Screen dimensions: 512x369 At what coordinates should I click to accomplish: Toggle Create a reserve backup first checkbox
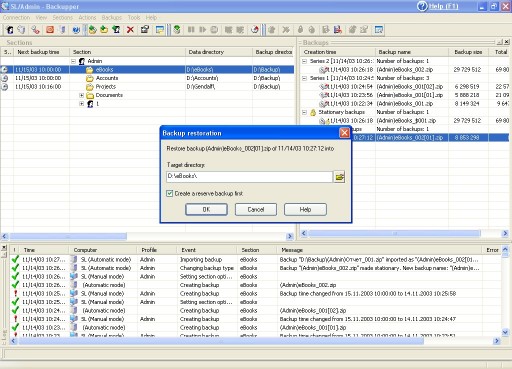pyautogui.click(x=170, y=193)
